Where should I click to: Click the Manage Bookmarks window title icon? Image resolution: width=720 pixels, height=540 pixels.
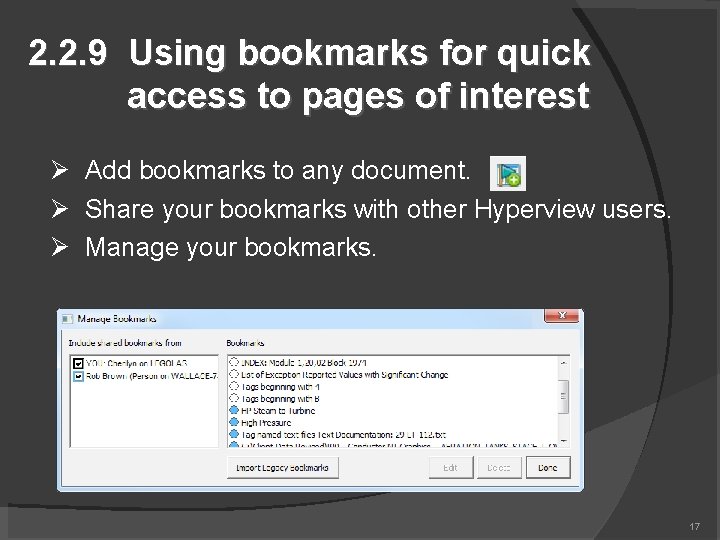68,319
